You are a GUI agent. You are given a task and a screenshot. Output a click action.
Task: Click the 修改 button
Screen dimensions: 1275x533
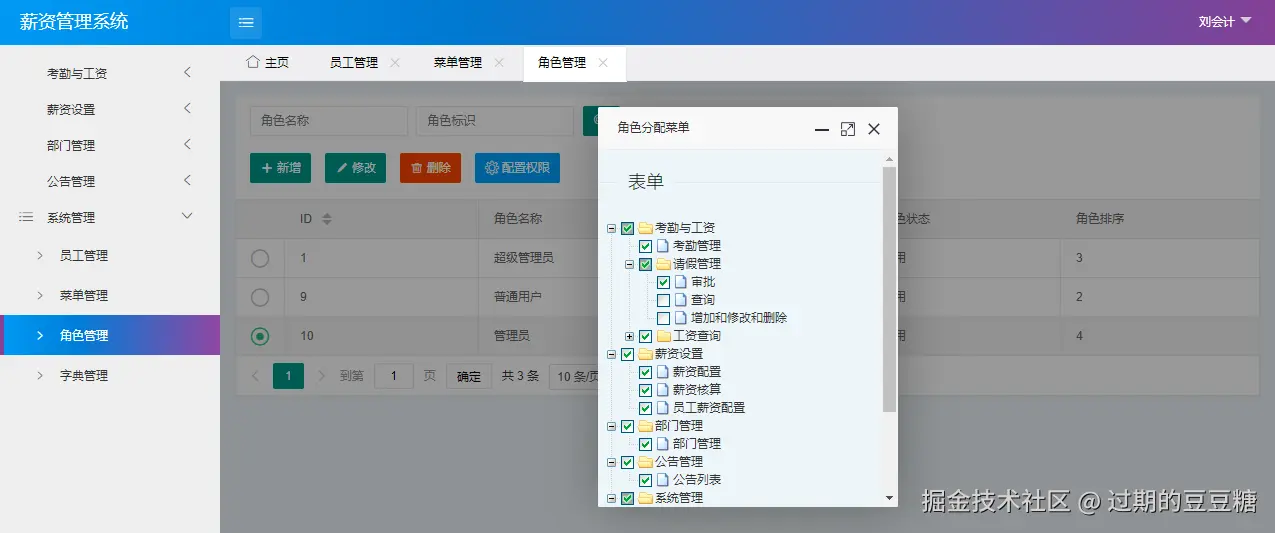(x=355, y=167)
